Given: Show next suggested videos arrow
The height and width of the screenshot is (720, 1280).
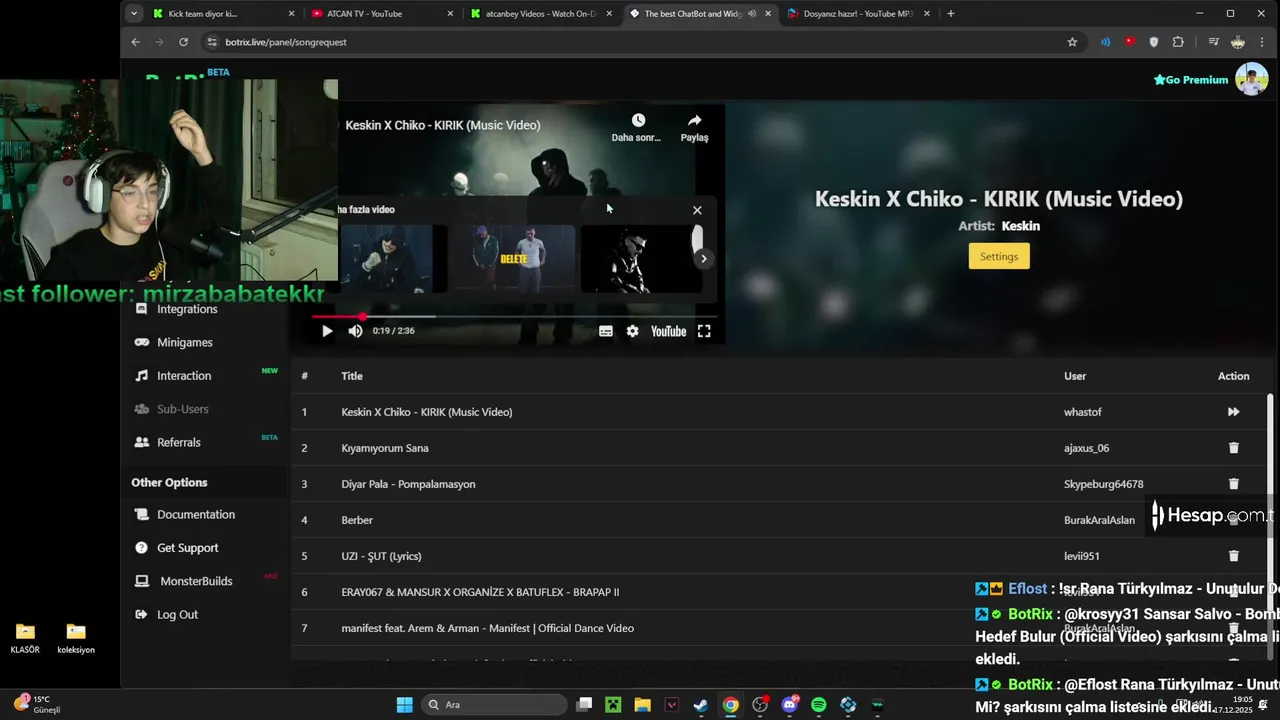Looking at the screenshot, I should (x=703, y=259).
